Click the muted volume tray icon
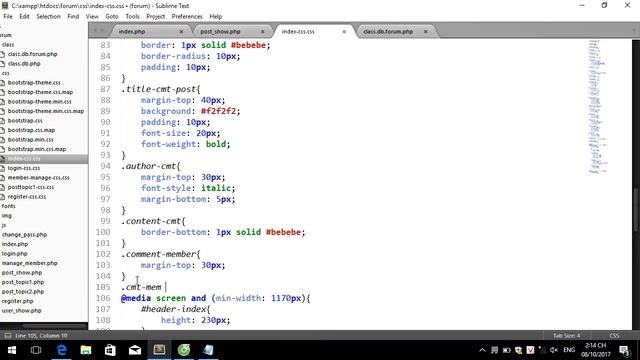640x360 pixels. tap(553, 350)
